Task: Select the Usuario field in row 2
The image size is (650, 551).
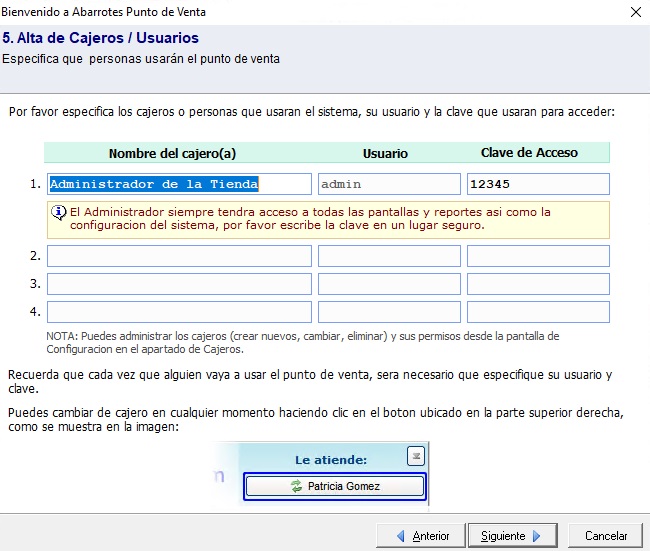Action: click(389, 256)
